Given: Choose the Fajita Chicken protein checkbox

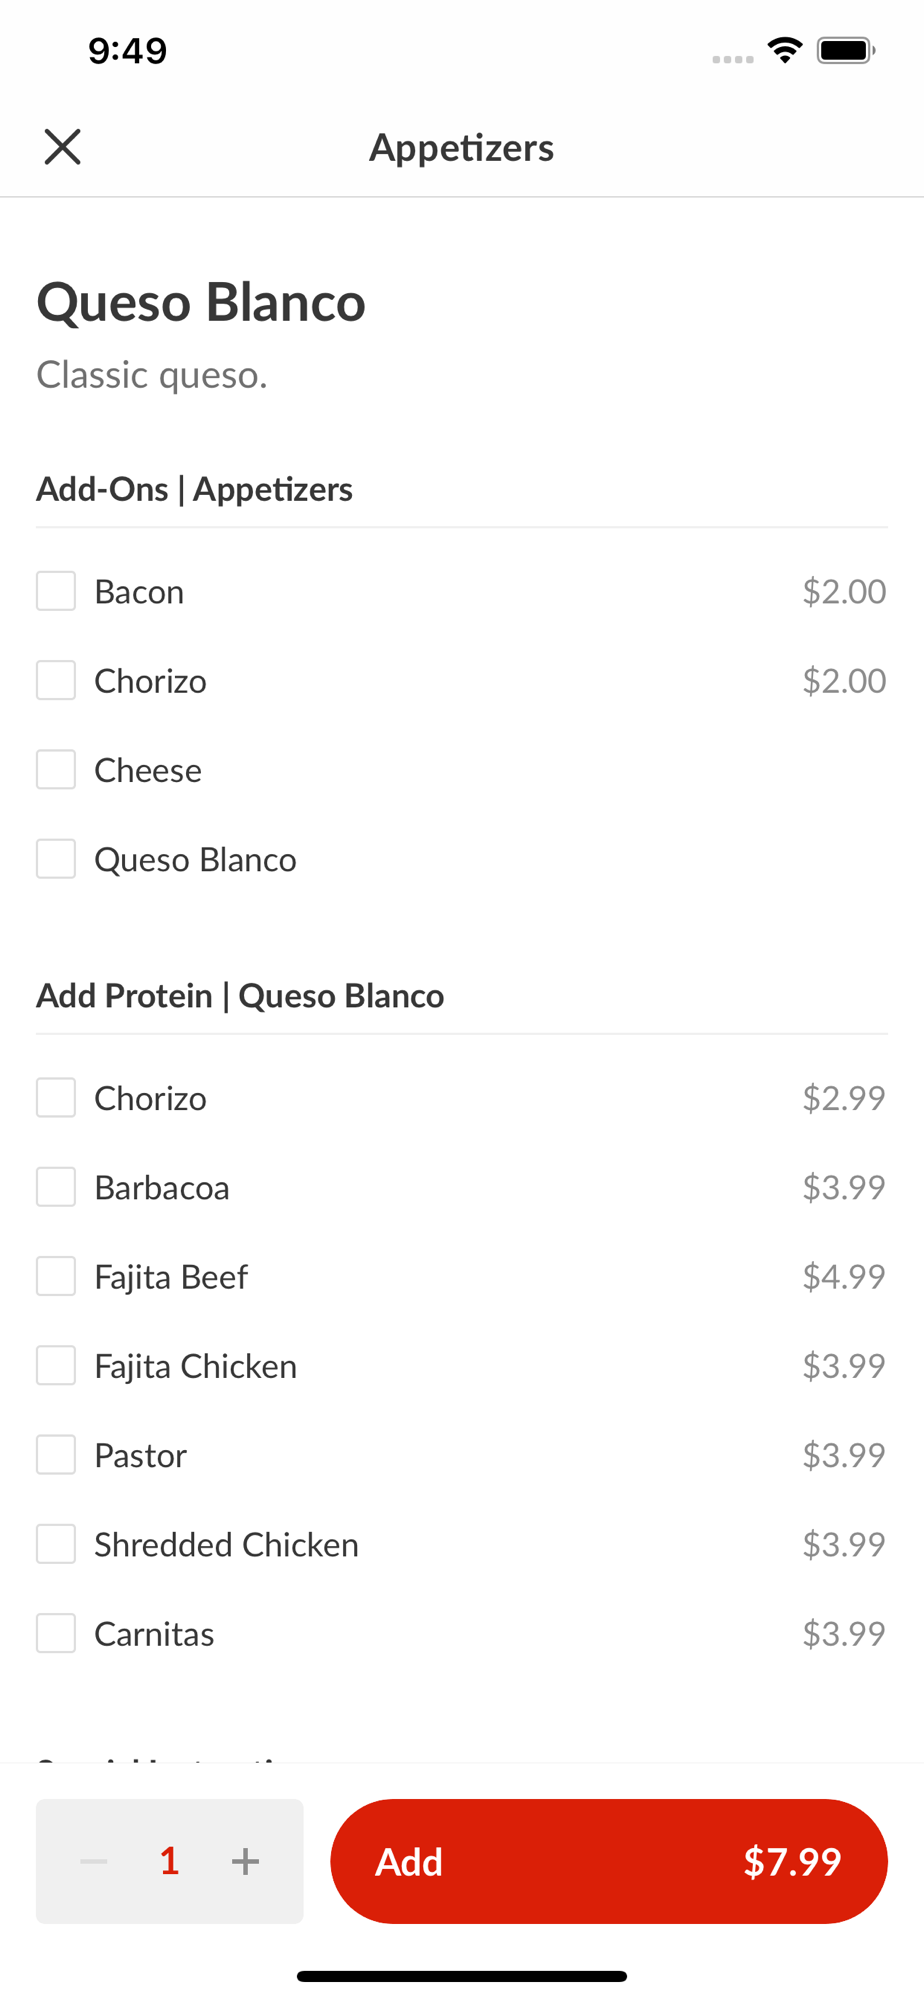Looking at the screenshot, I should (56, 1366).
